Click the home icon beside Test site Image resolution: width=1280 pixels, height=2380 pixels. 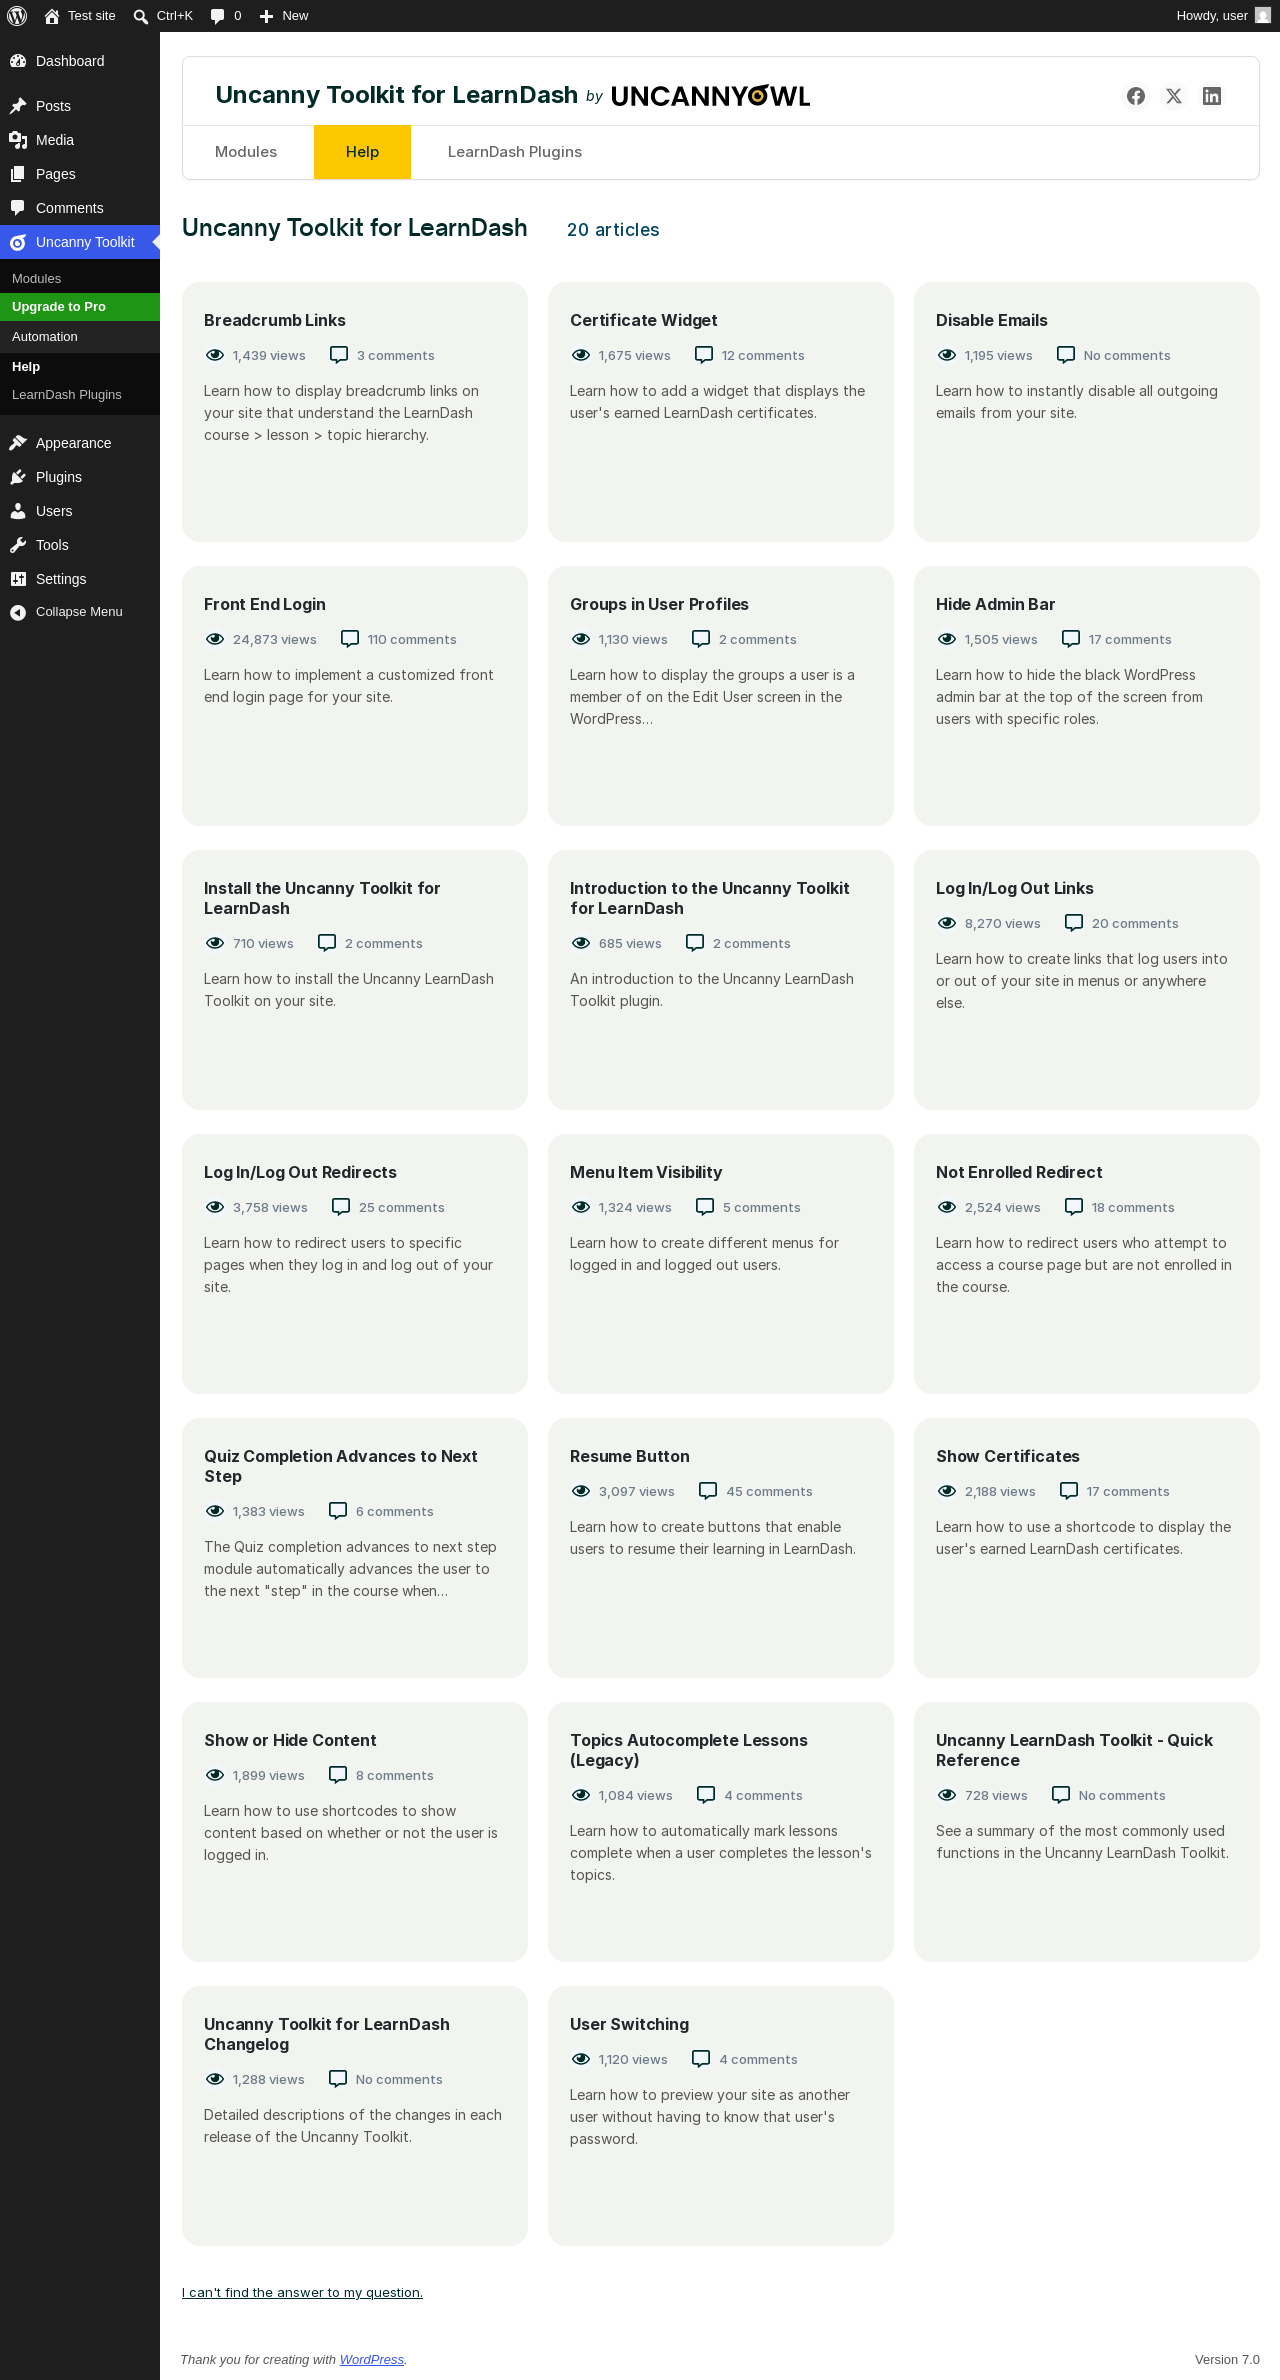pyautogui.click(x=52, y=16)
